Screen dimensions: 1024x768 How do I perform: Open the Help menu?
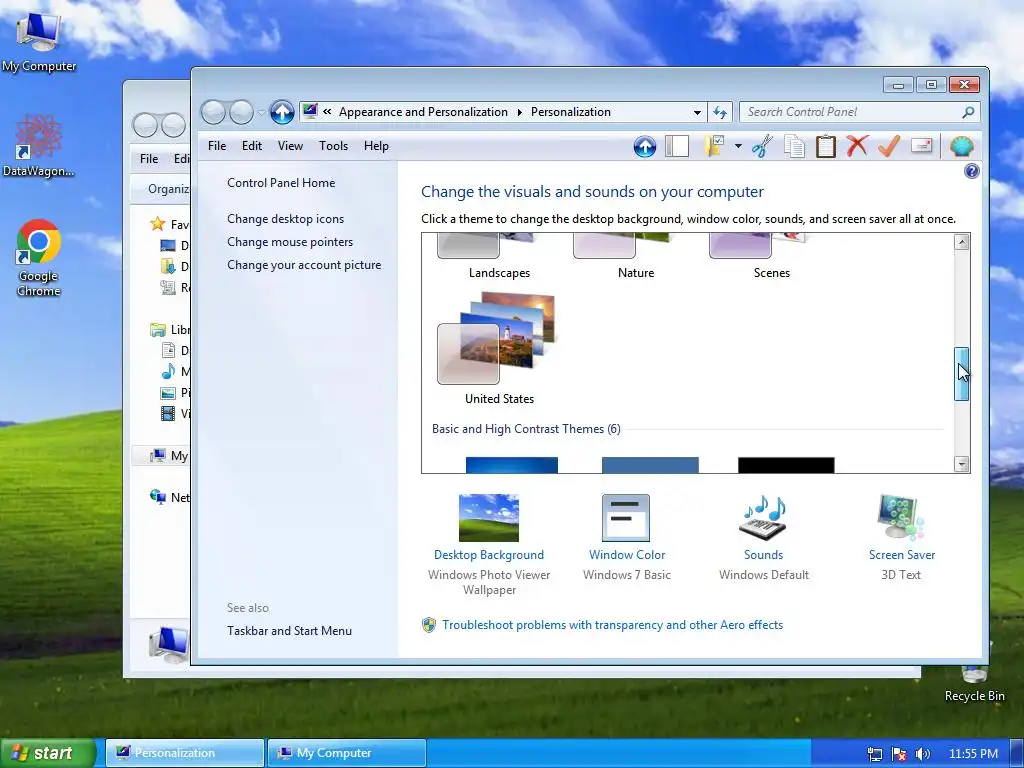pos(376,146)
